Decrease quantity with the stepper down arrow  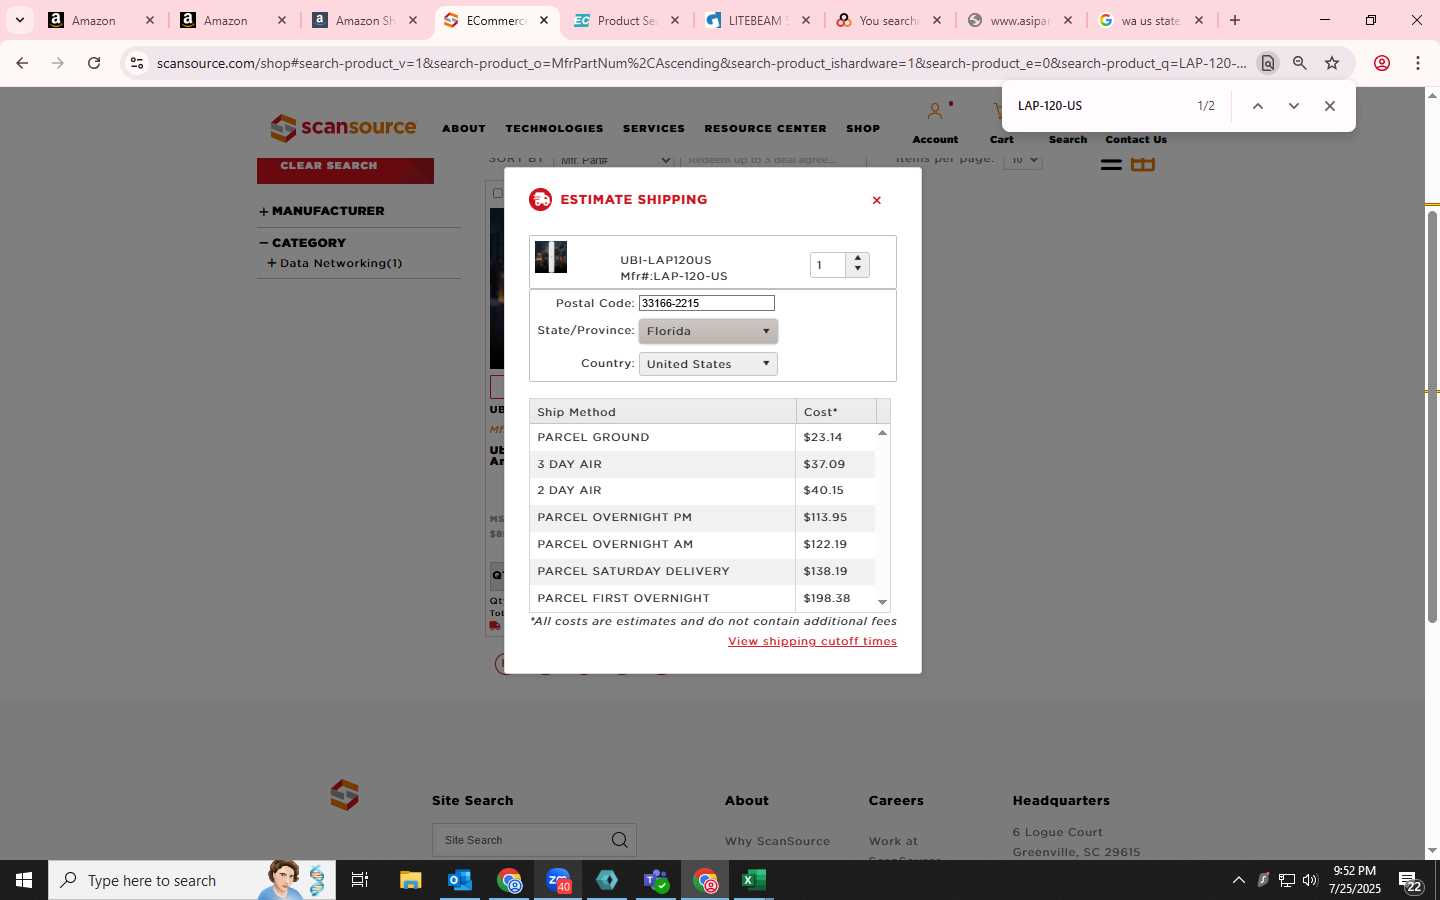coord(858,270)
